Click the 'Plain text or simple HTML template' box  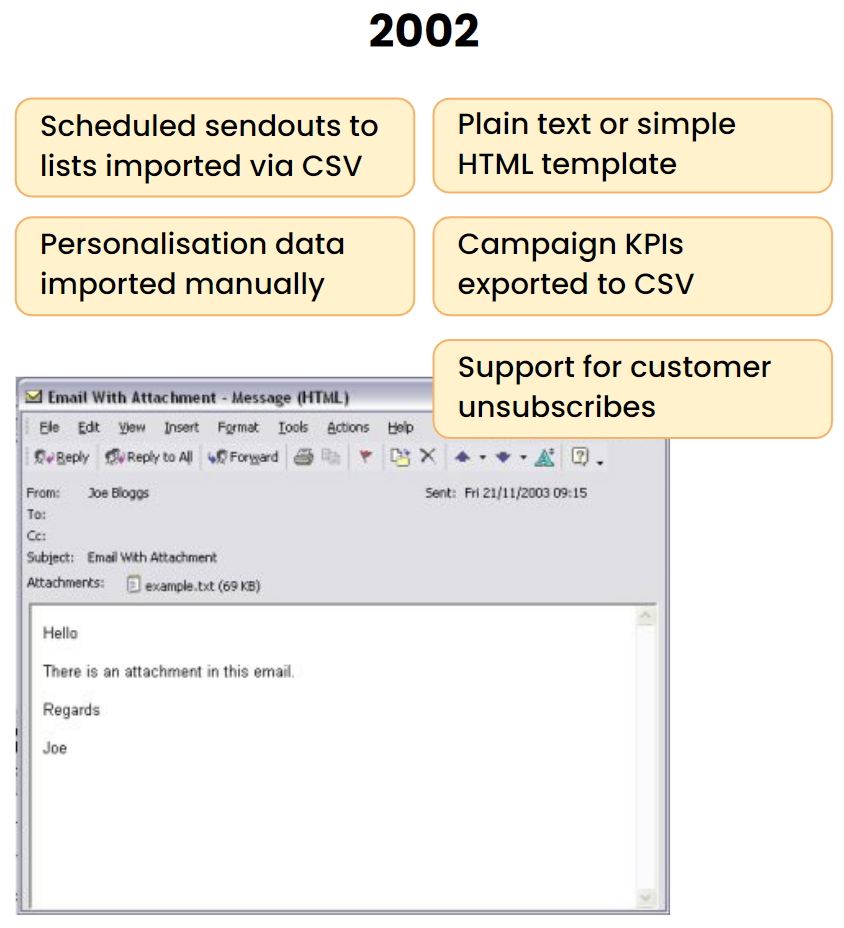tap(633, 146)
